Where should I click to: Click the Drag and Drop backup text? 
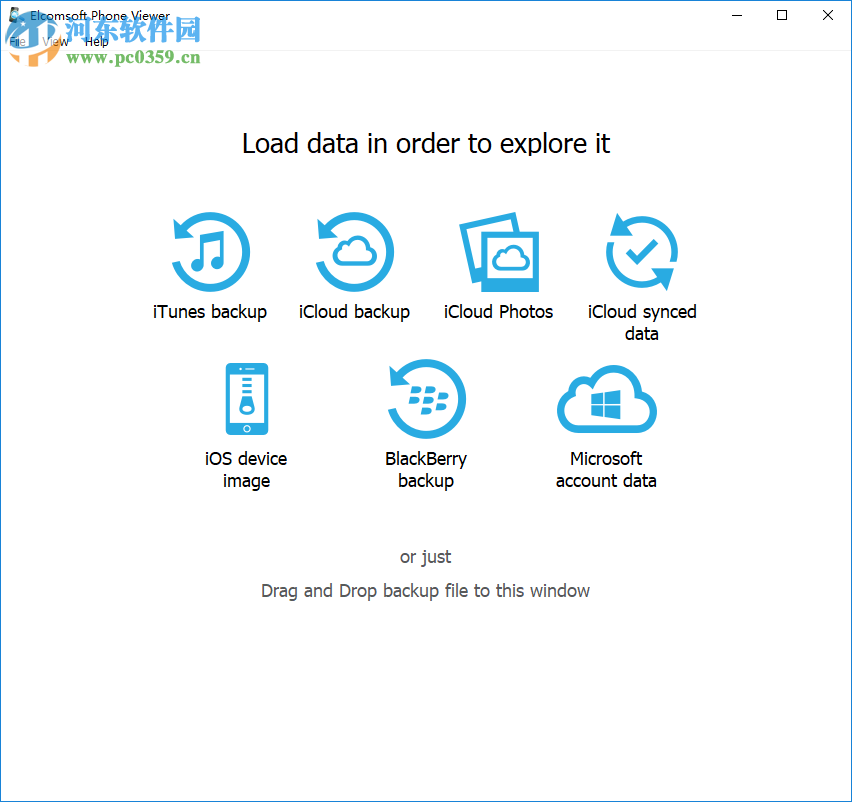(425, 590)
